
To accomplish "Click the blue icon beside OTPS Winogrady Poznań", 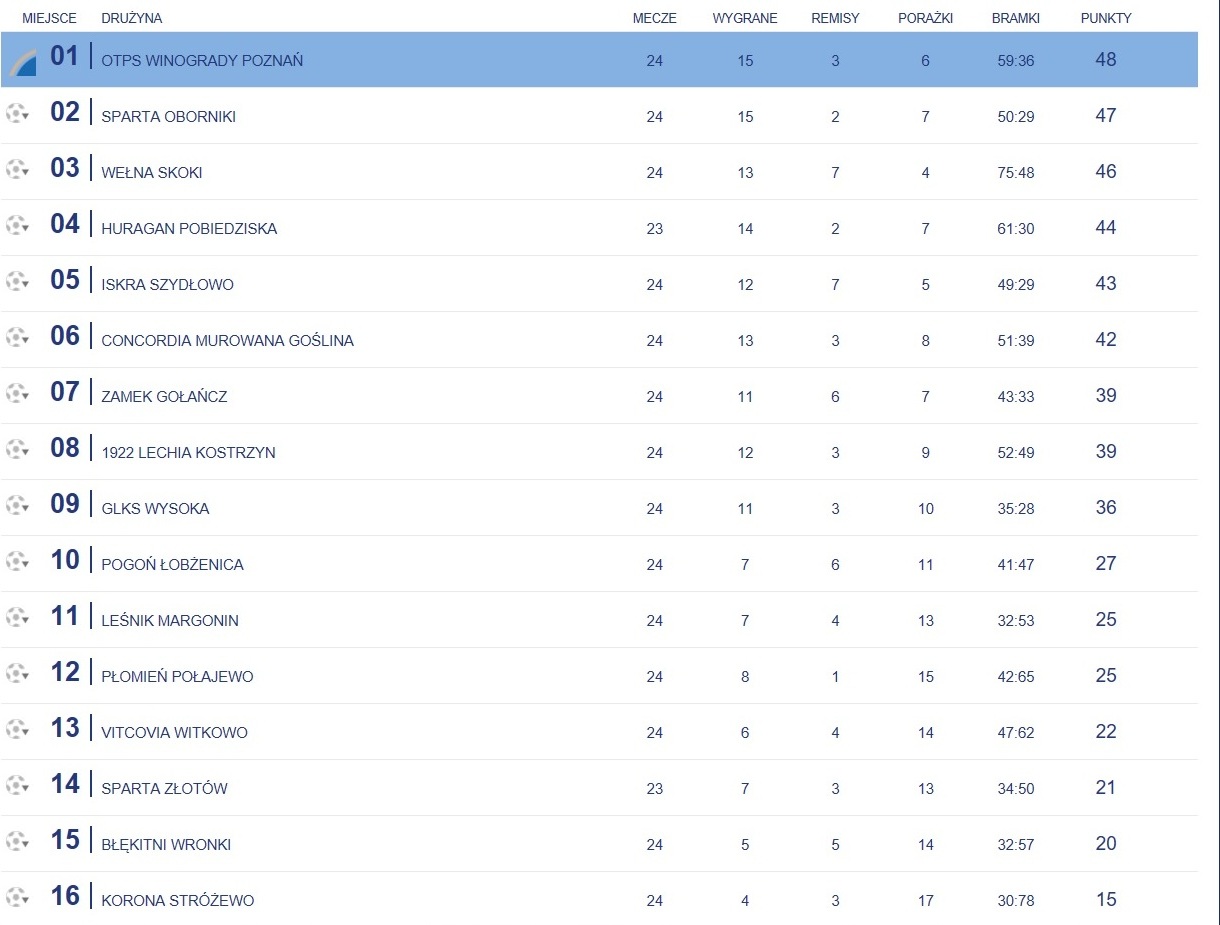I will pos(23,63).
